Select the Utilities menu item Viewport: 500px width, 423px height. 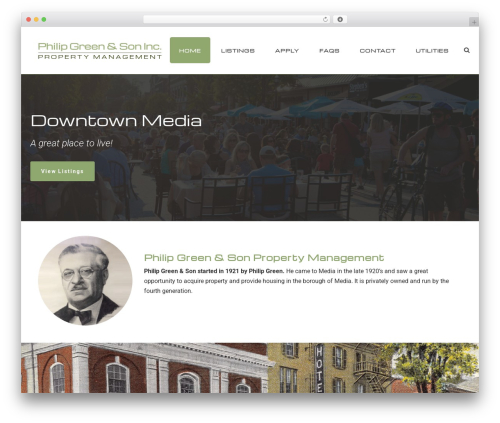432,51
